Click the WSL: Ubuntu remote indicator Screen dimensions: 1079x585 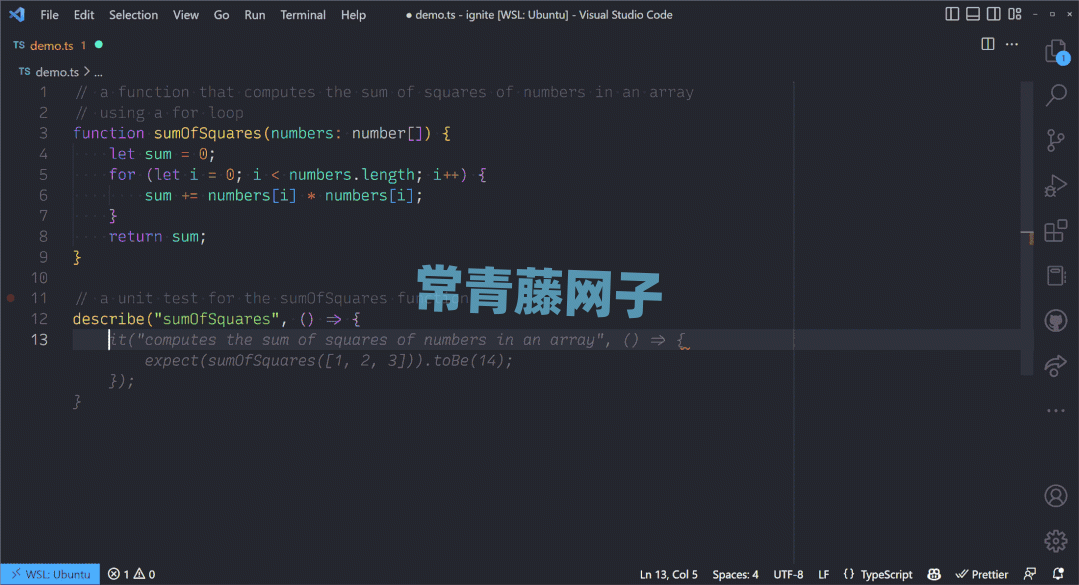49,574
